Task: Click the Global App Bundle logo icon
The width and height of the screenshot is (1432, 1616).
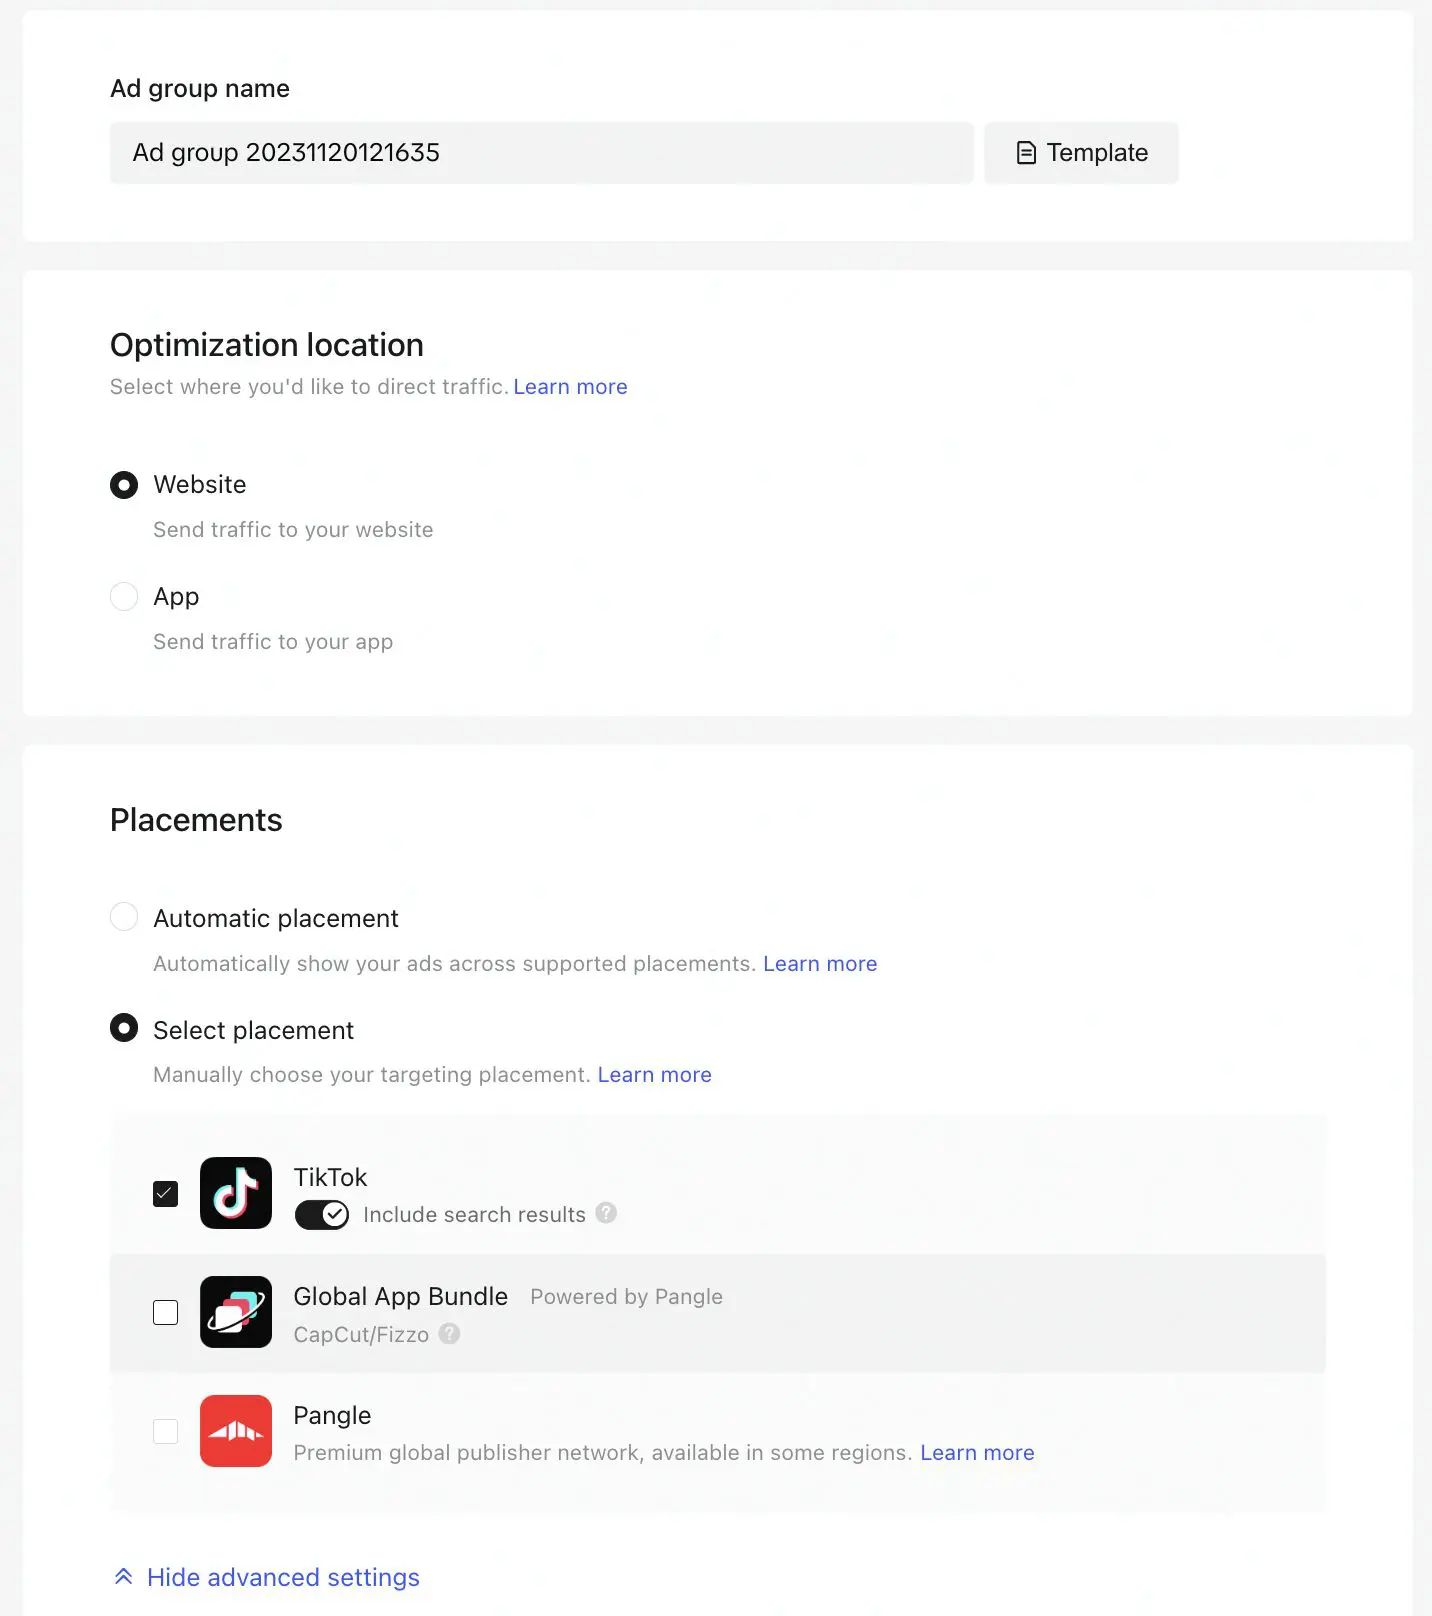Action: pyautogui.click(x=236, y=1312)
